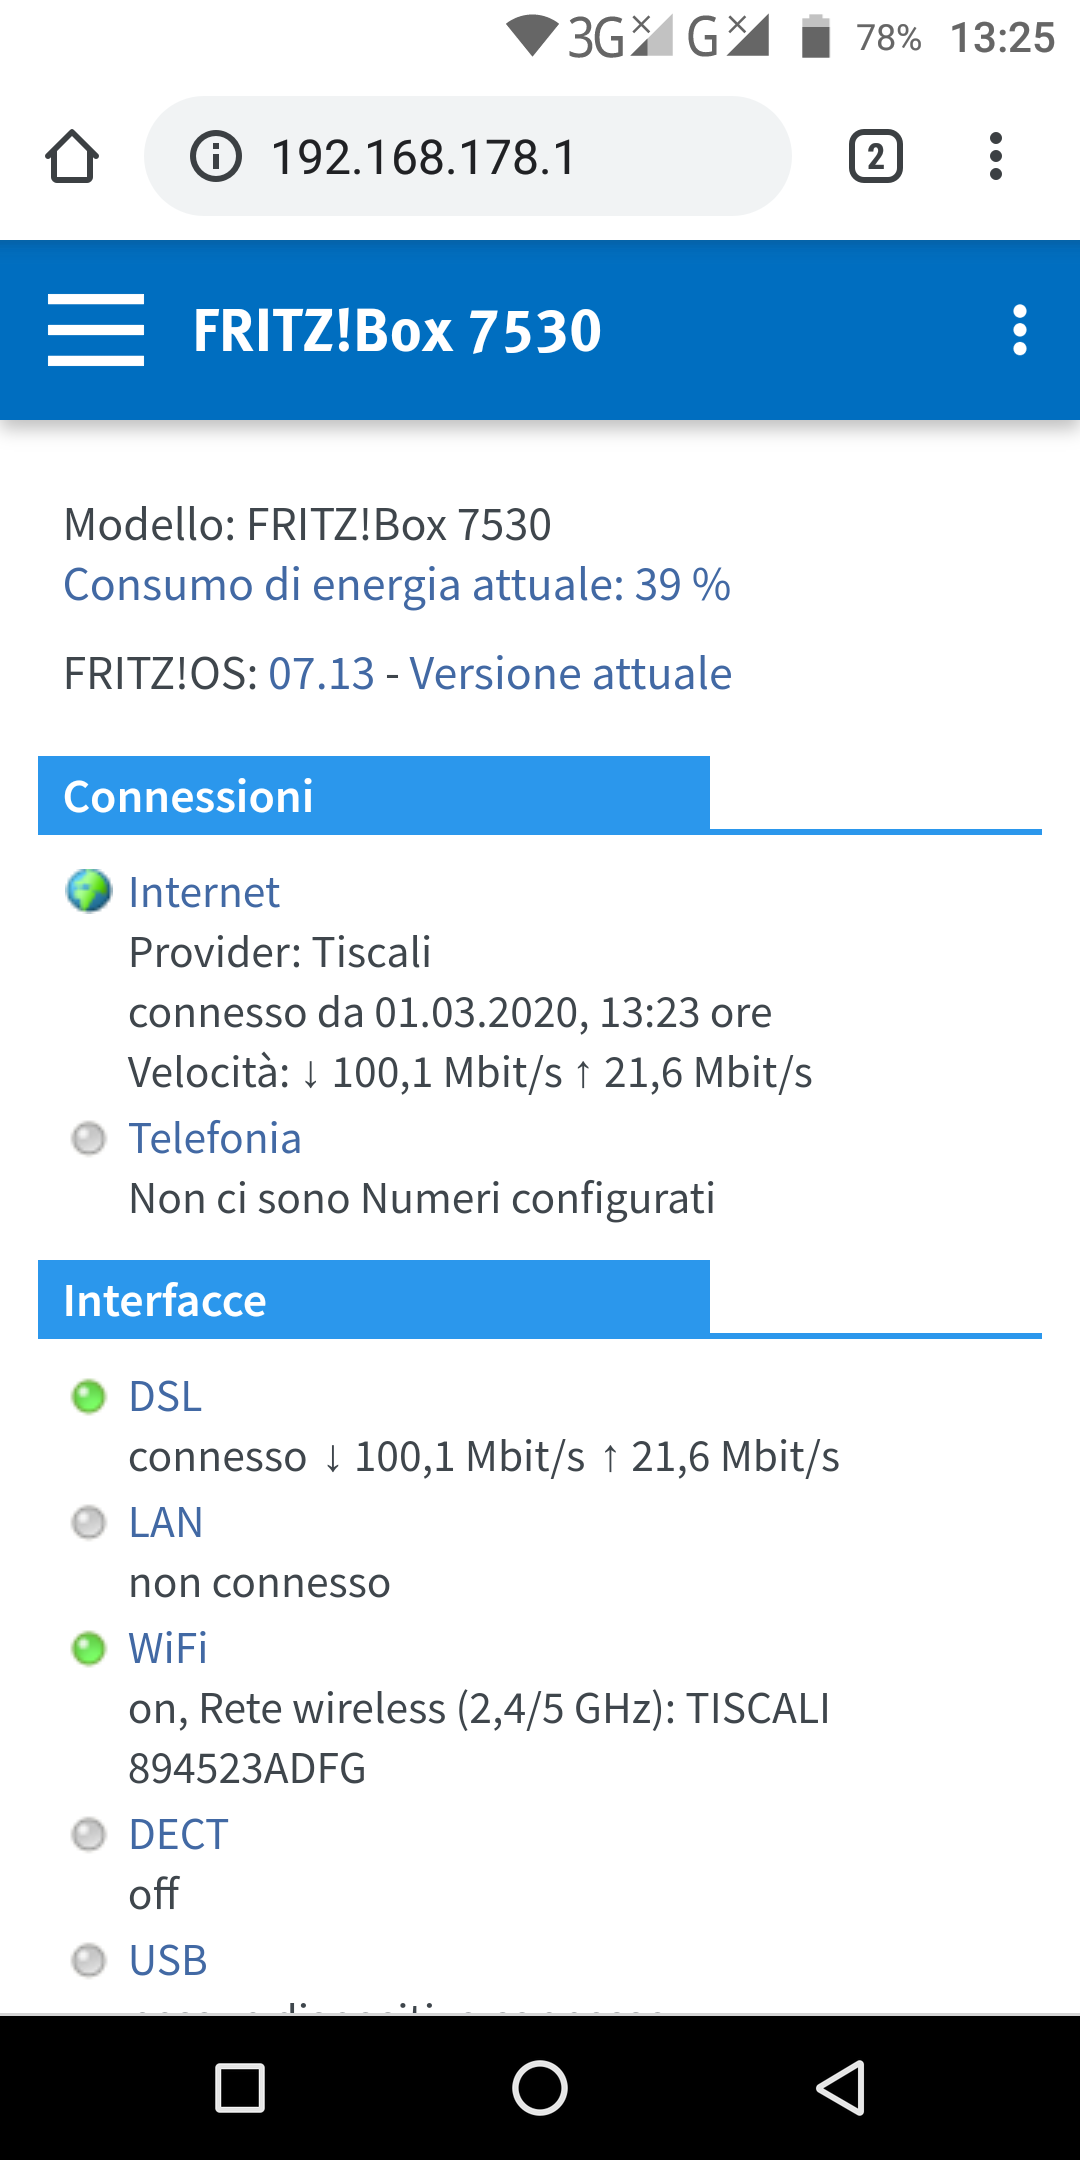Open the LAN interface link
This screenshot has height=2160, width=1080.
[166, 1522]
